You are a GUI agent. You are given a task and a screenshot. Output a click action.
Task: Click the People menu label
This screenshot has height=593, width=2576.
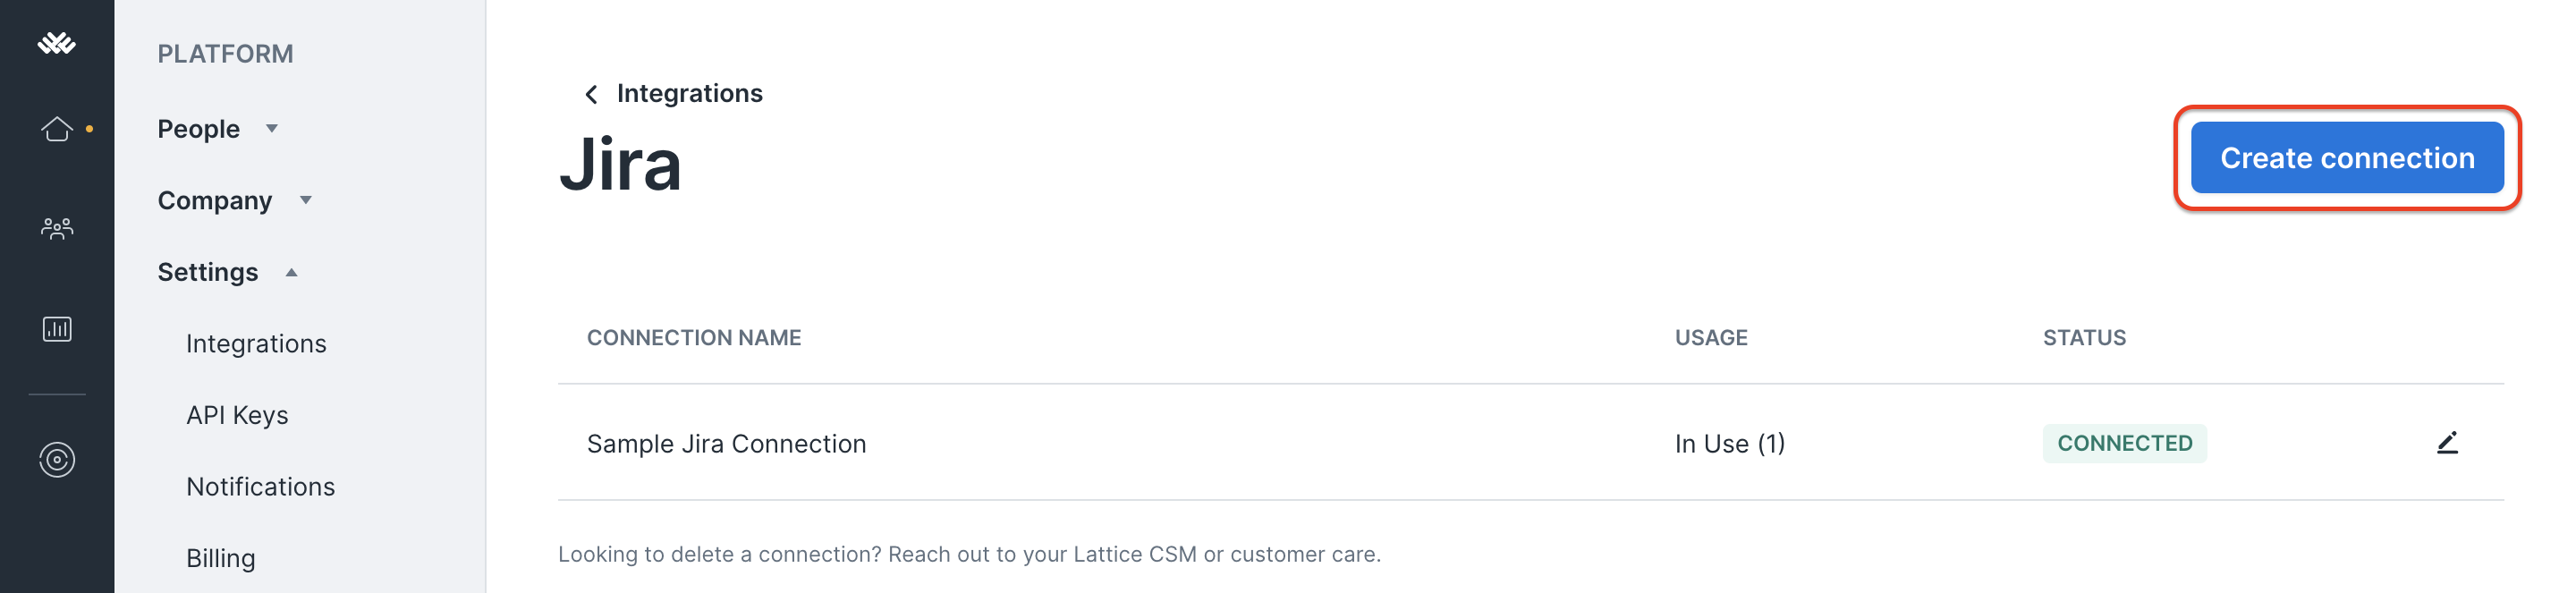coord(198,129)
